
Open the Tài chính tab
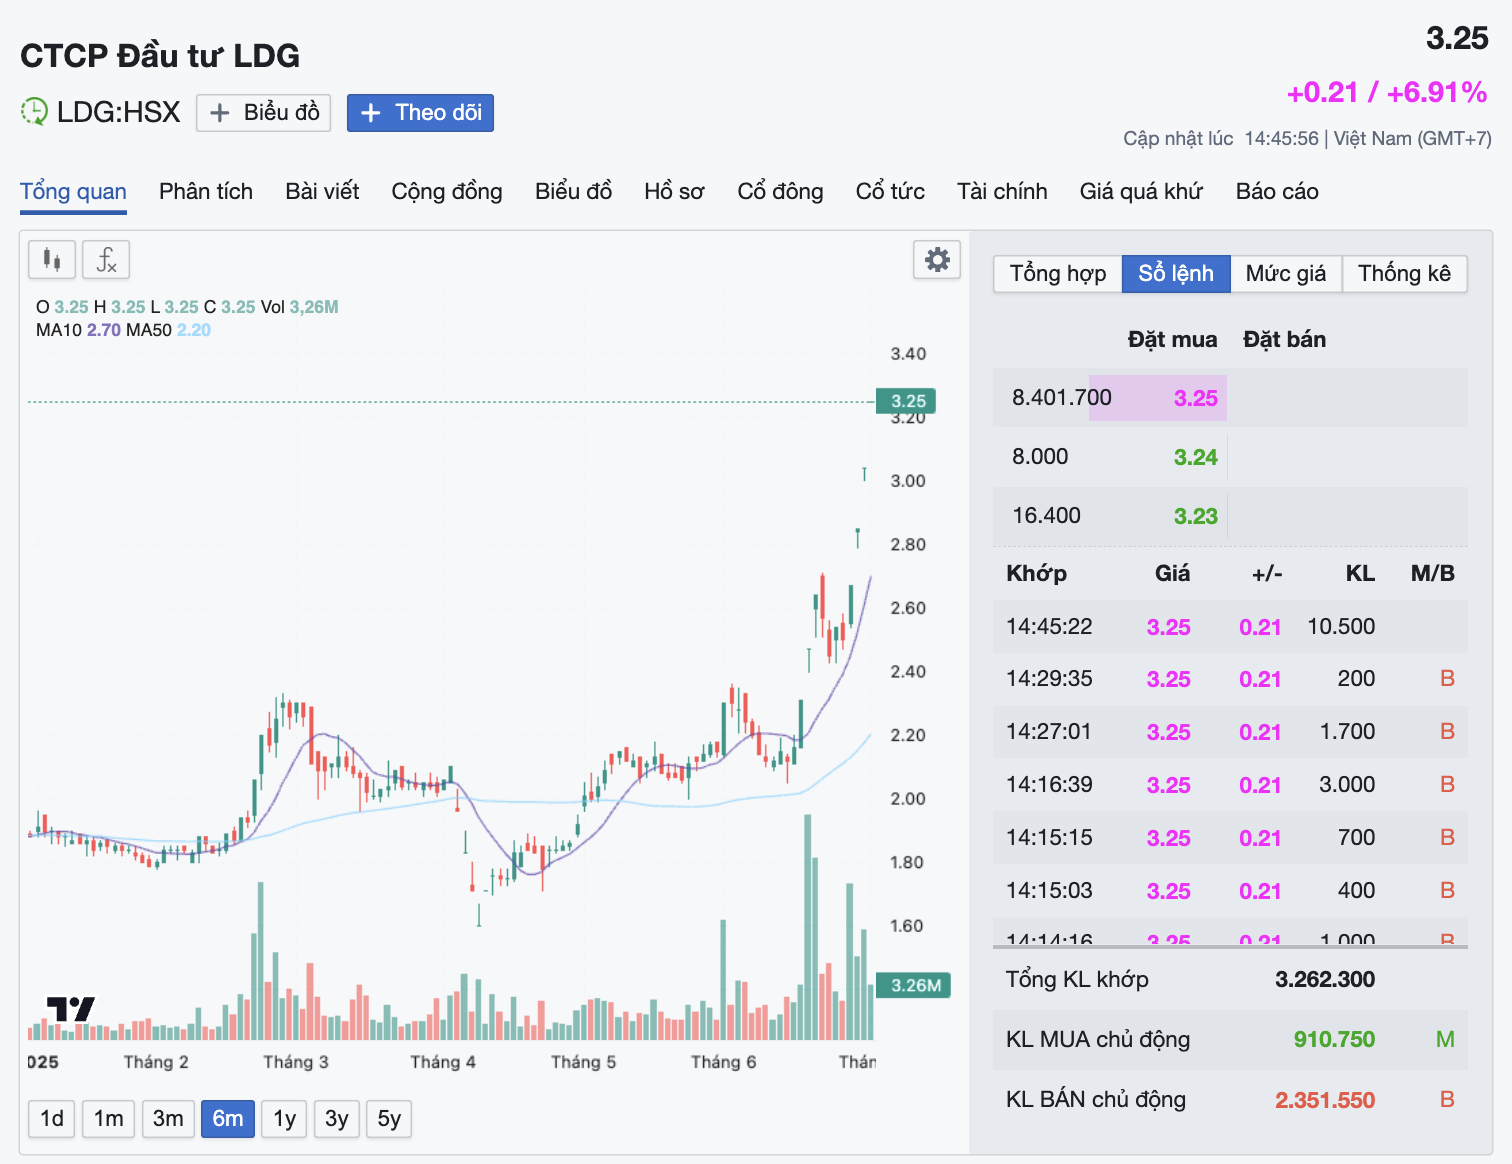[x=1002, y=191]
